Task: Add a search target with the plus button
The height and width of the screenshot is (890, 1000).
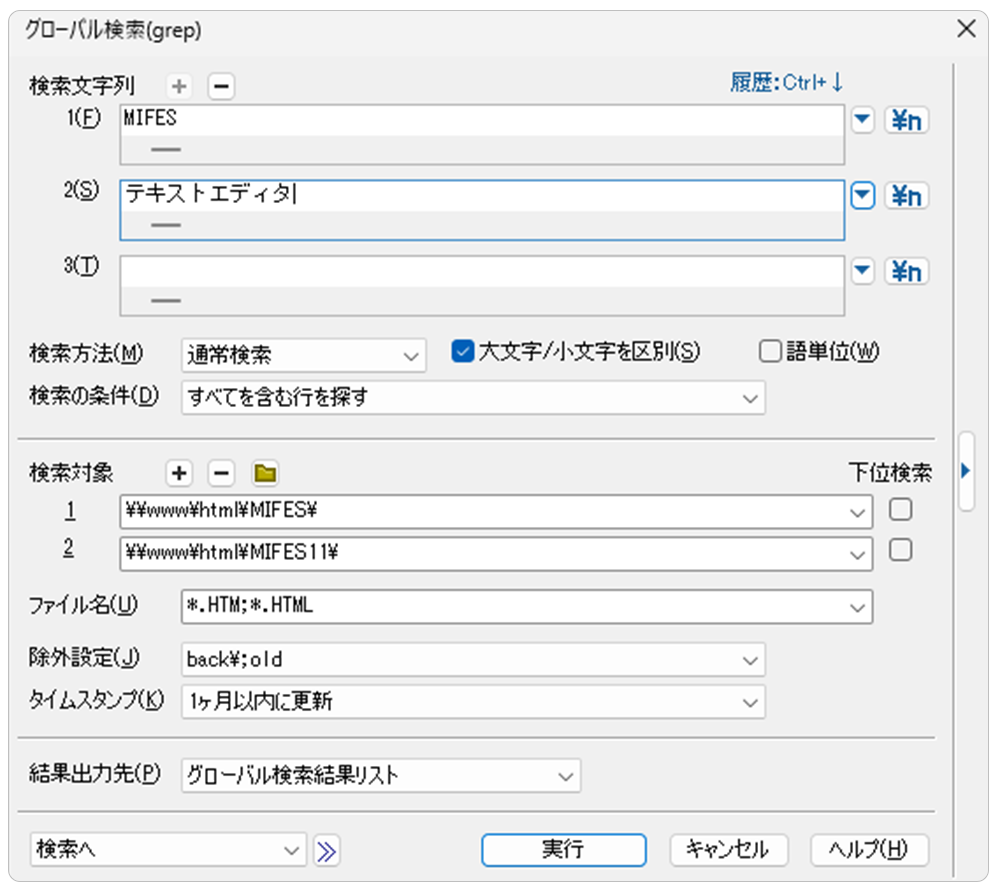Action: point(180,473)
